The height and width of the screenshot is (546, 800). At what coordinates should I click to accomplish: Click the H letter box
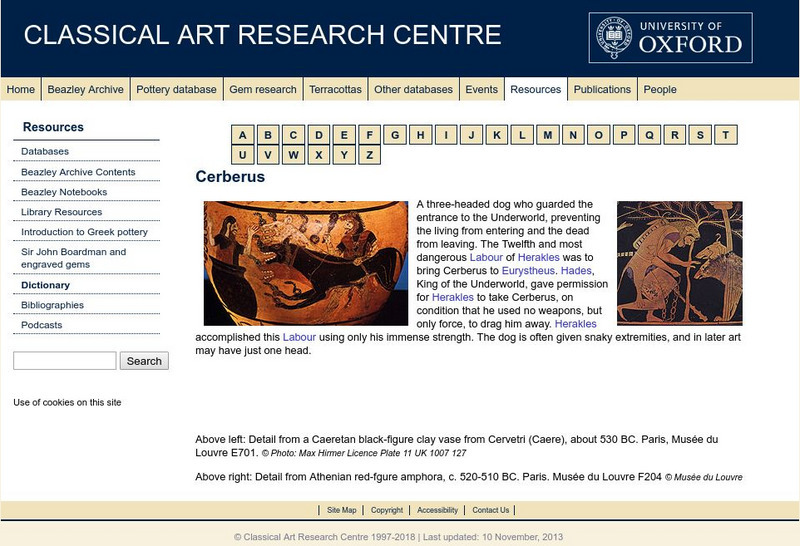point(420,135)
